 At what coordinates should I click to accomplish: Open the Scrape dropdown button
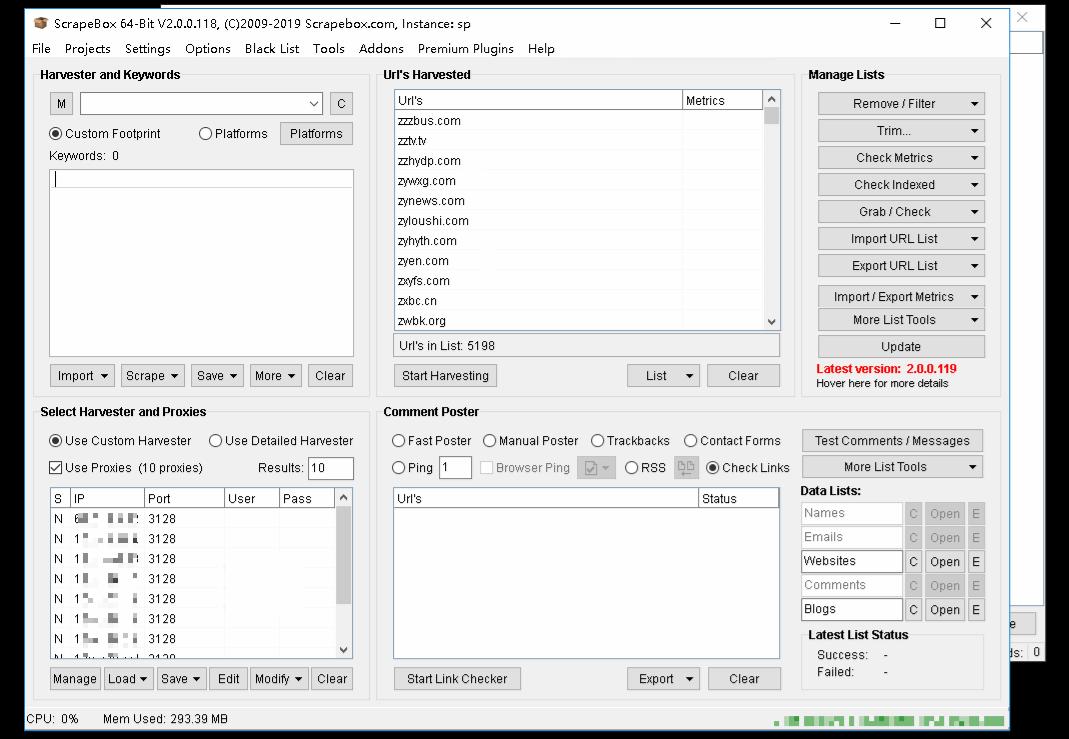[153, 376]
